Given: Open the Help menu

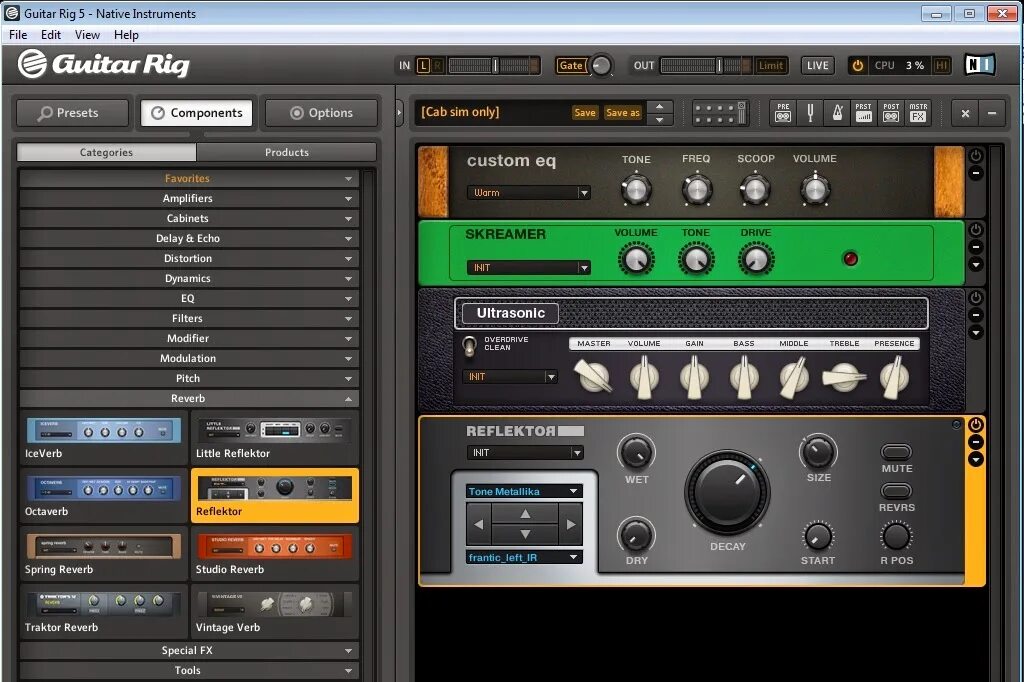Looking at the screenshot, I should pyautogui.click(x=126, y=35).
